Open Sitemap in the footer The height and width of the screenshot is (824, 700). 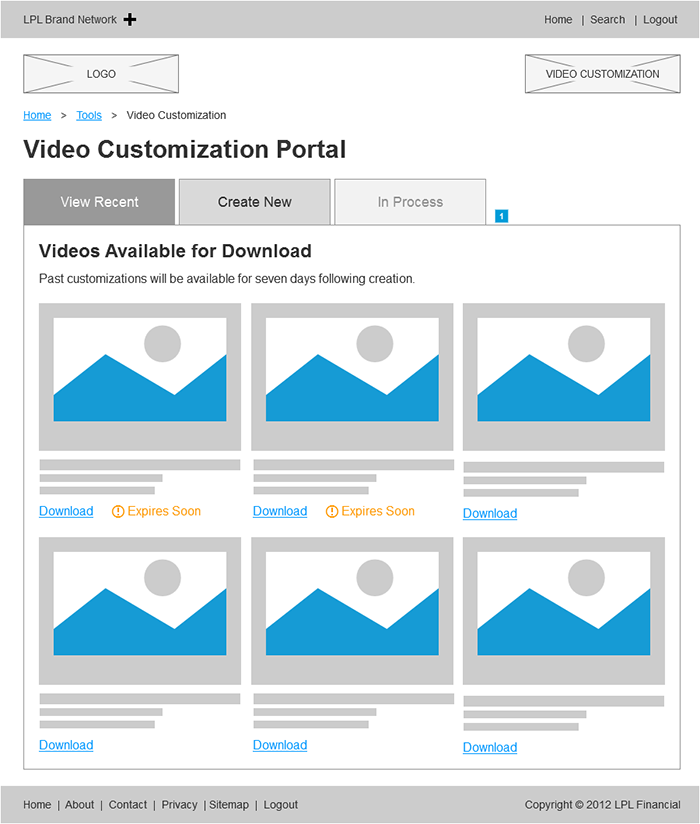pyautogui.click(x=229, y=805)
